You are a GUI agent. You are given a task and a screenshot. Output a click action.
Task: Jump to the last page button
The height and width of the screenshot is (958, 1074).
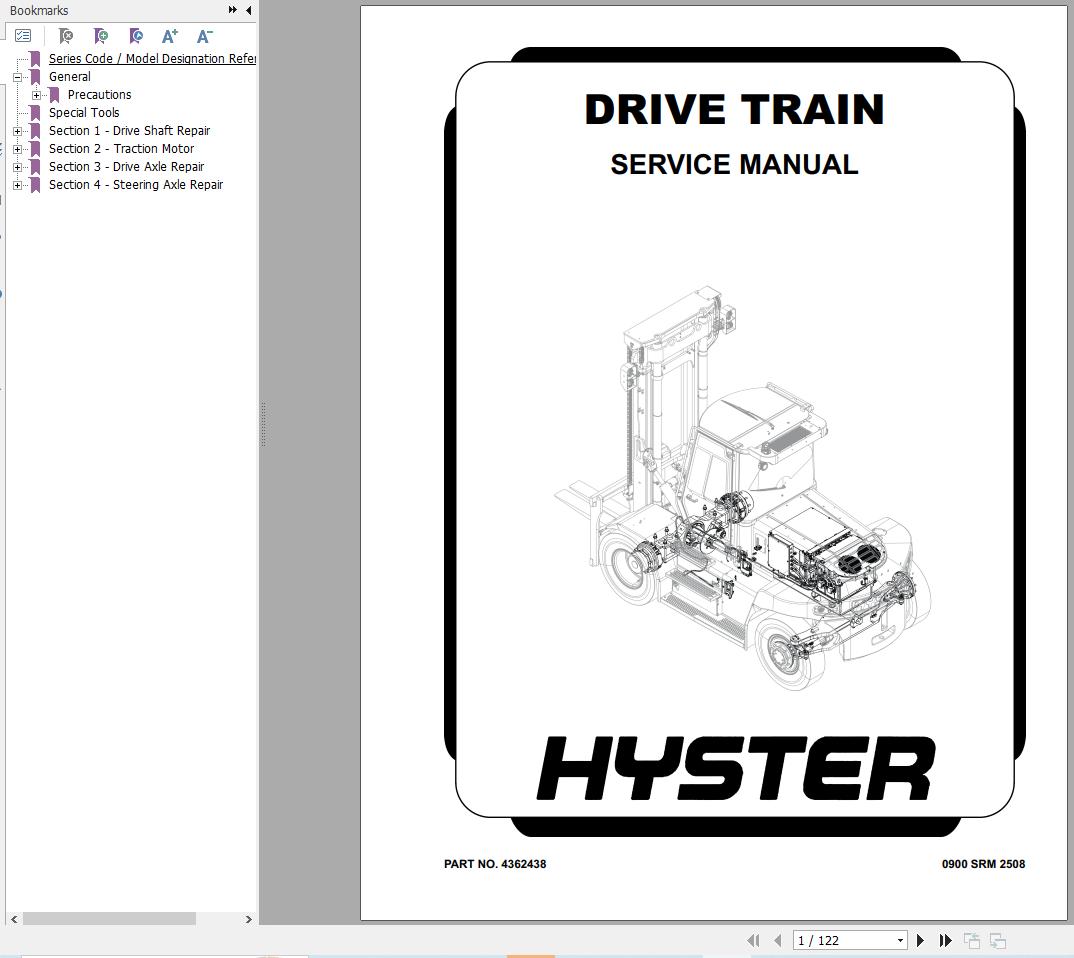point(945,940)
